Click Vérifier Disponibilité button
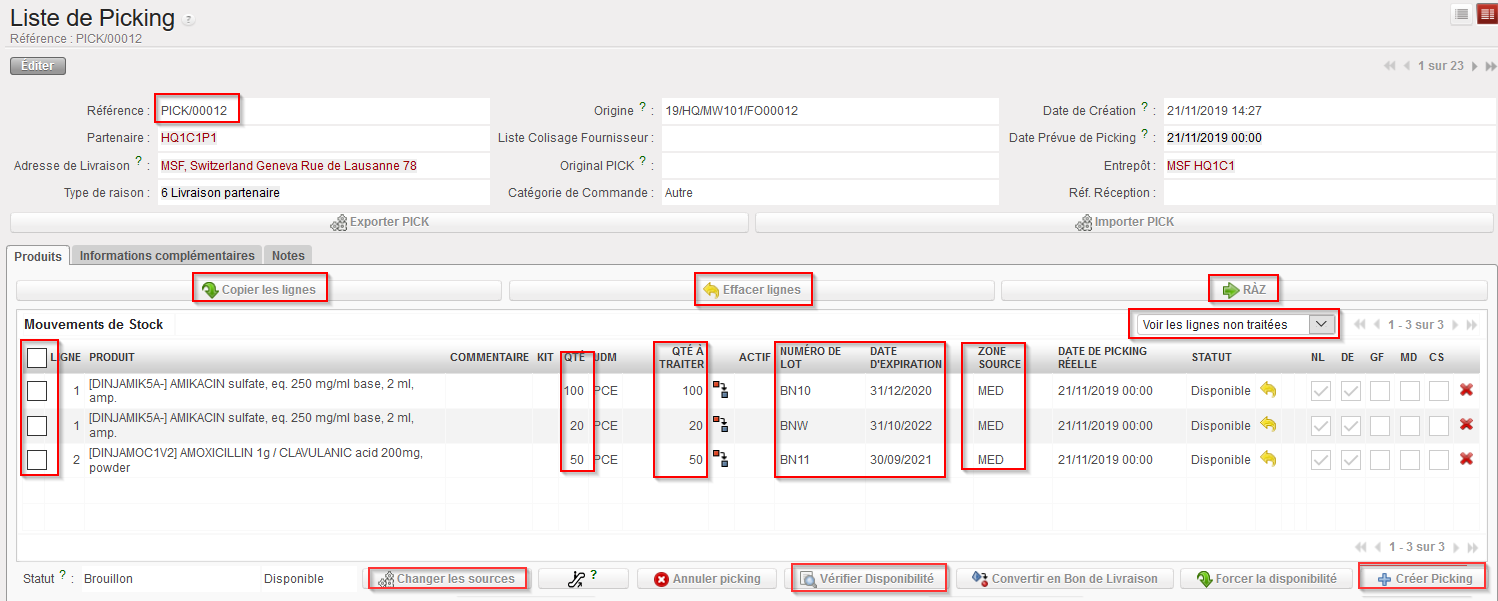Viewport: 1498px width, 601px height. click(868, 579)
